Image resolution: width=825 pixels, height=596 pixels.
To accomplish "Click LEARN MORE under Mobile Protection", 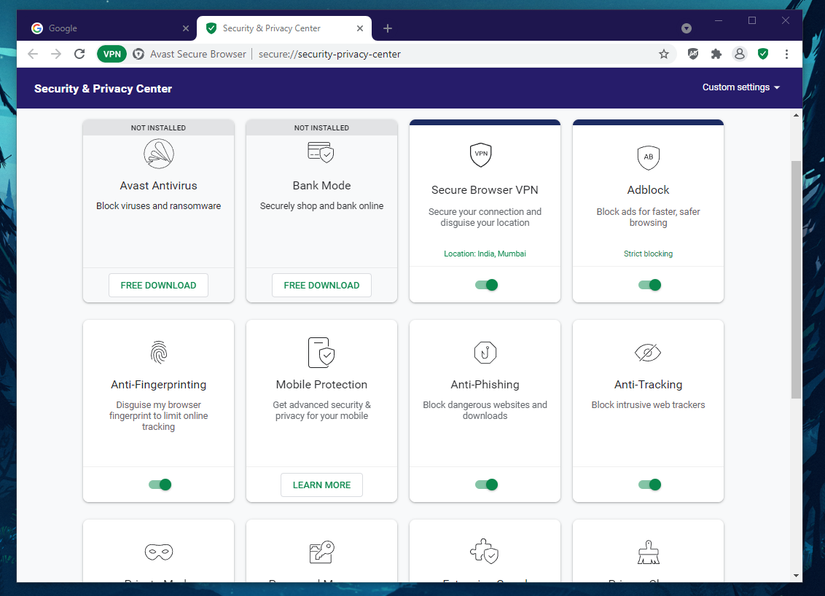I will click(321, 484).
